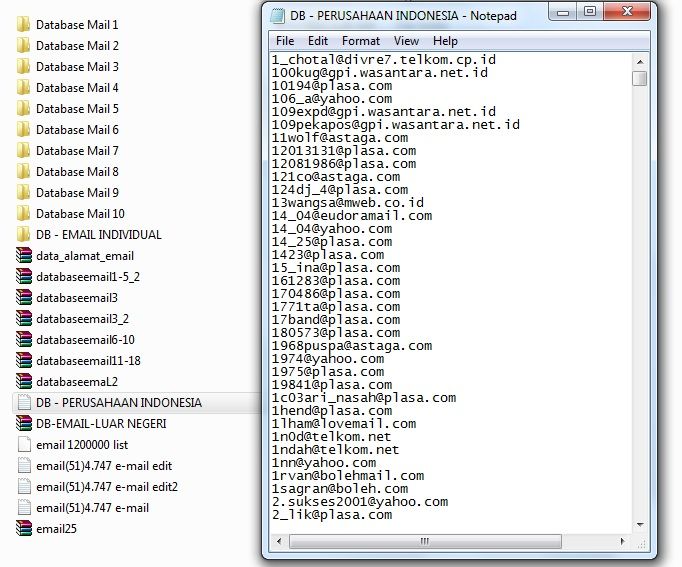
Task: Click the Database Mail 10 folder icon
Action: tap(24, 213)
